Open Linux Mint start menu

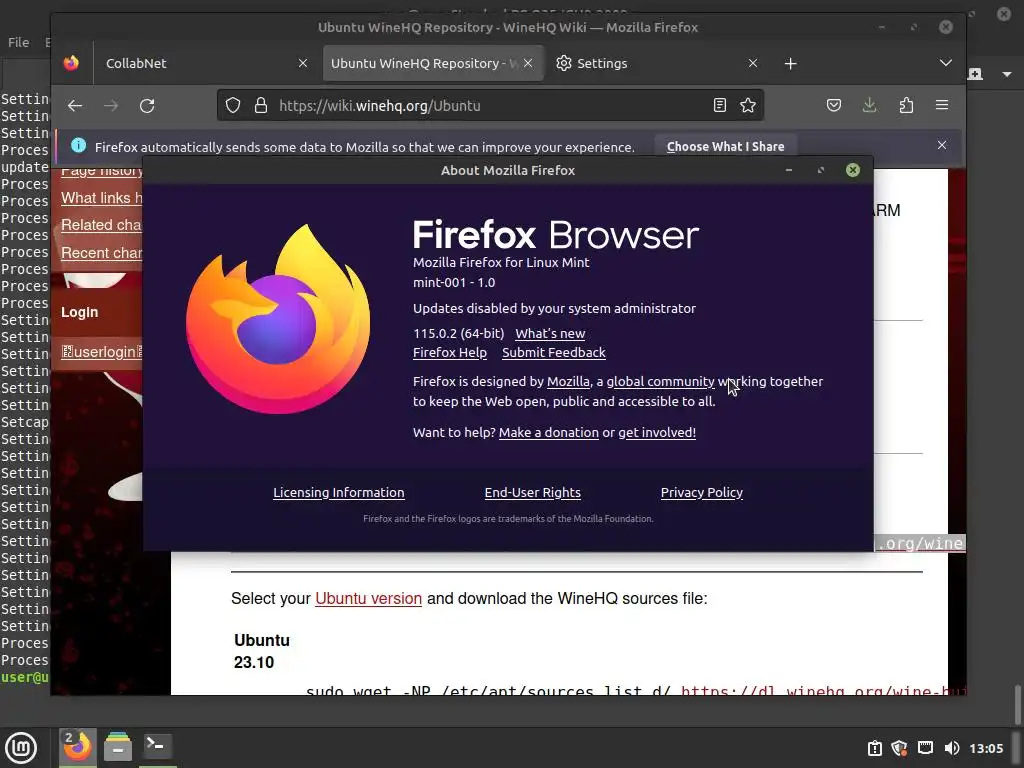(21, 748)
